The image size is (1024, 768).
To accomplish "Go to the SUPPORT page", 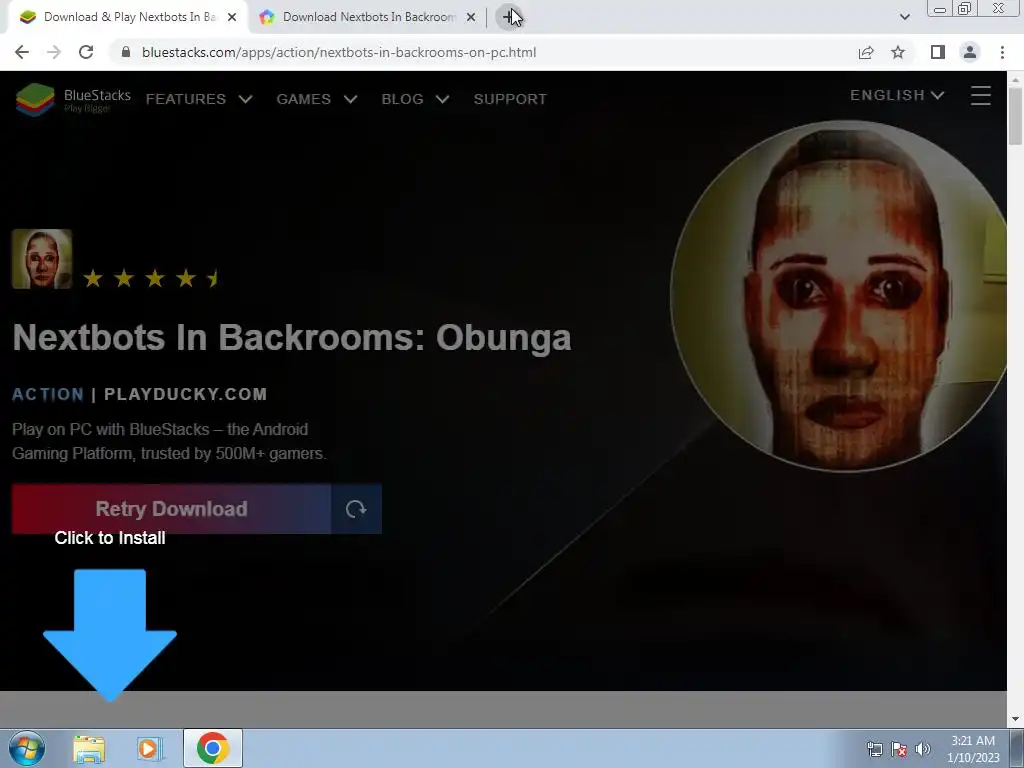I will pos(510,99).
